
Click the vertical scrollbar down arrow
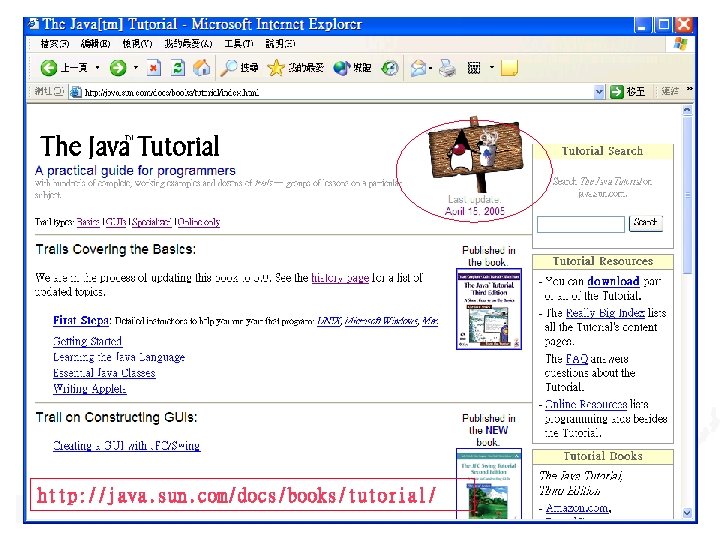coord(687,513)
